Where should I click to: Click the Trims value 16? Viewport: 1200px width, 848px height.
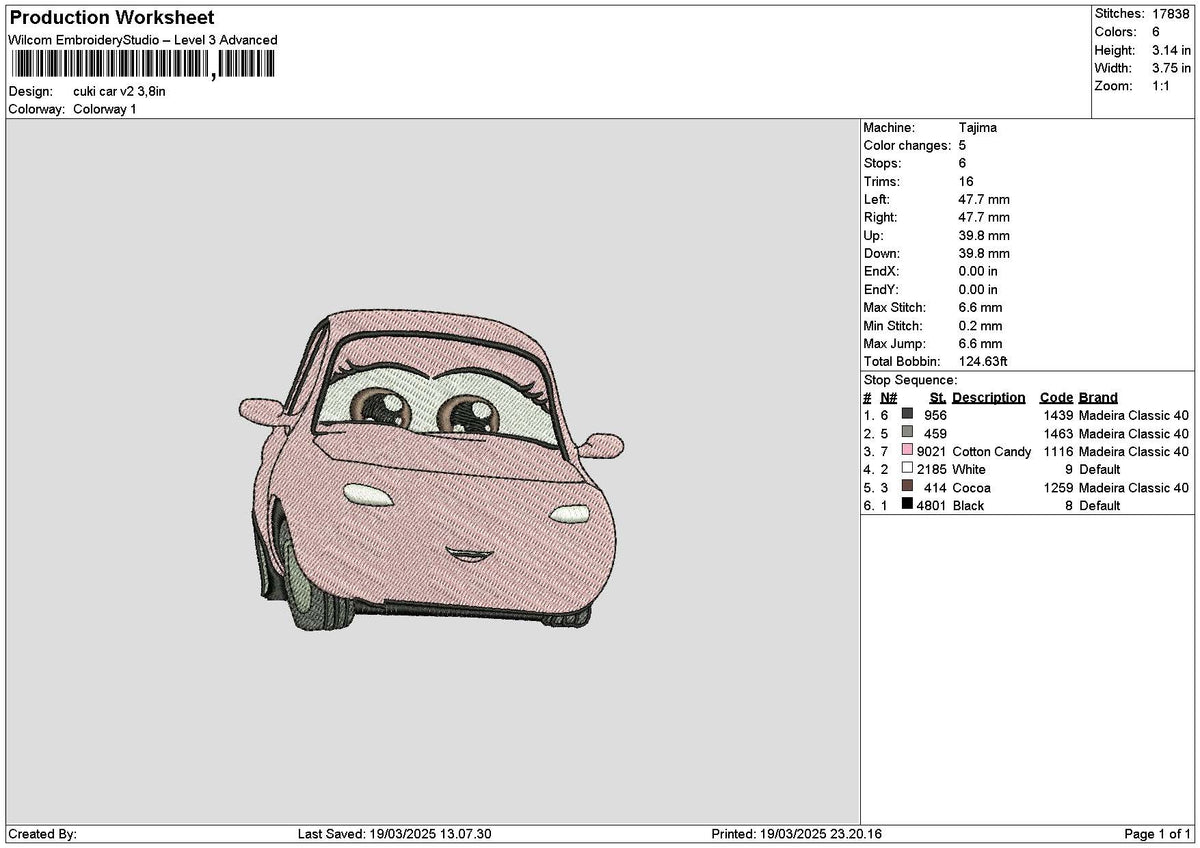point(965,181)
